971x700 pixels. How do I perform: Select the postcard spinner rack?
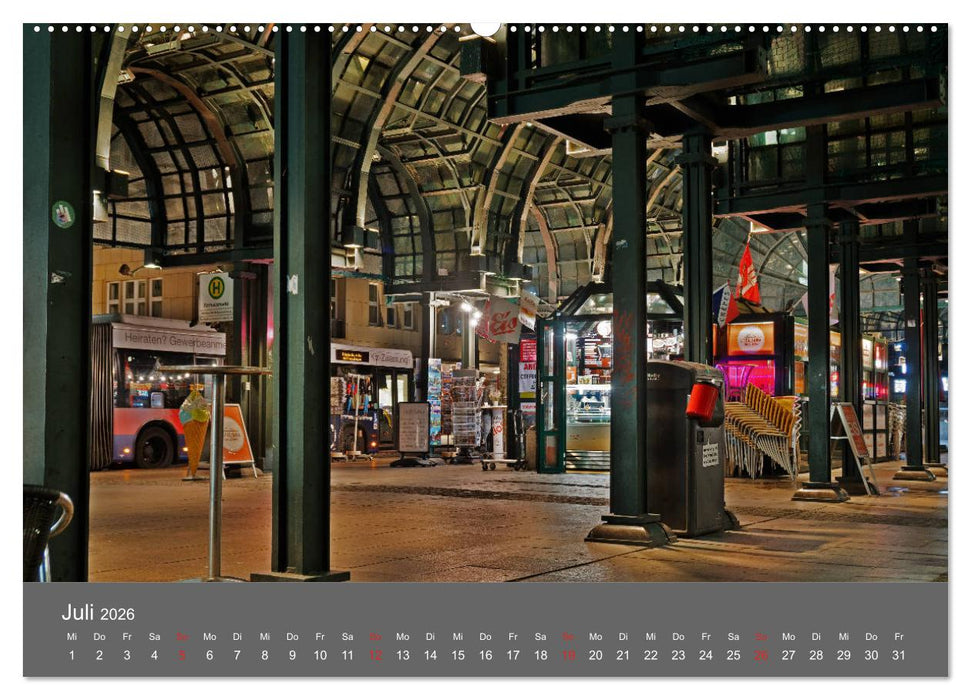coord(464,410)
